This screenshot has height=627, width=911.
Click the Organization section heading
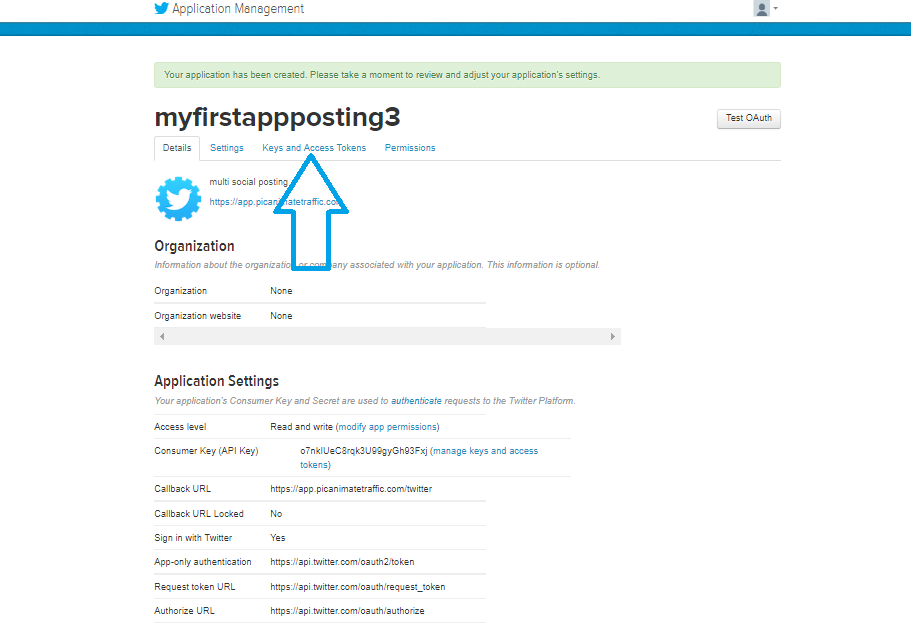[x=194, y=246]
